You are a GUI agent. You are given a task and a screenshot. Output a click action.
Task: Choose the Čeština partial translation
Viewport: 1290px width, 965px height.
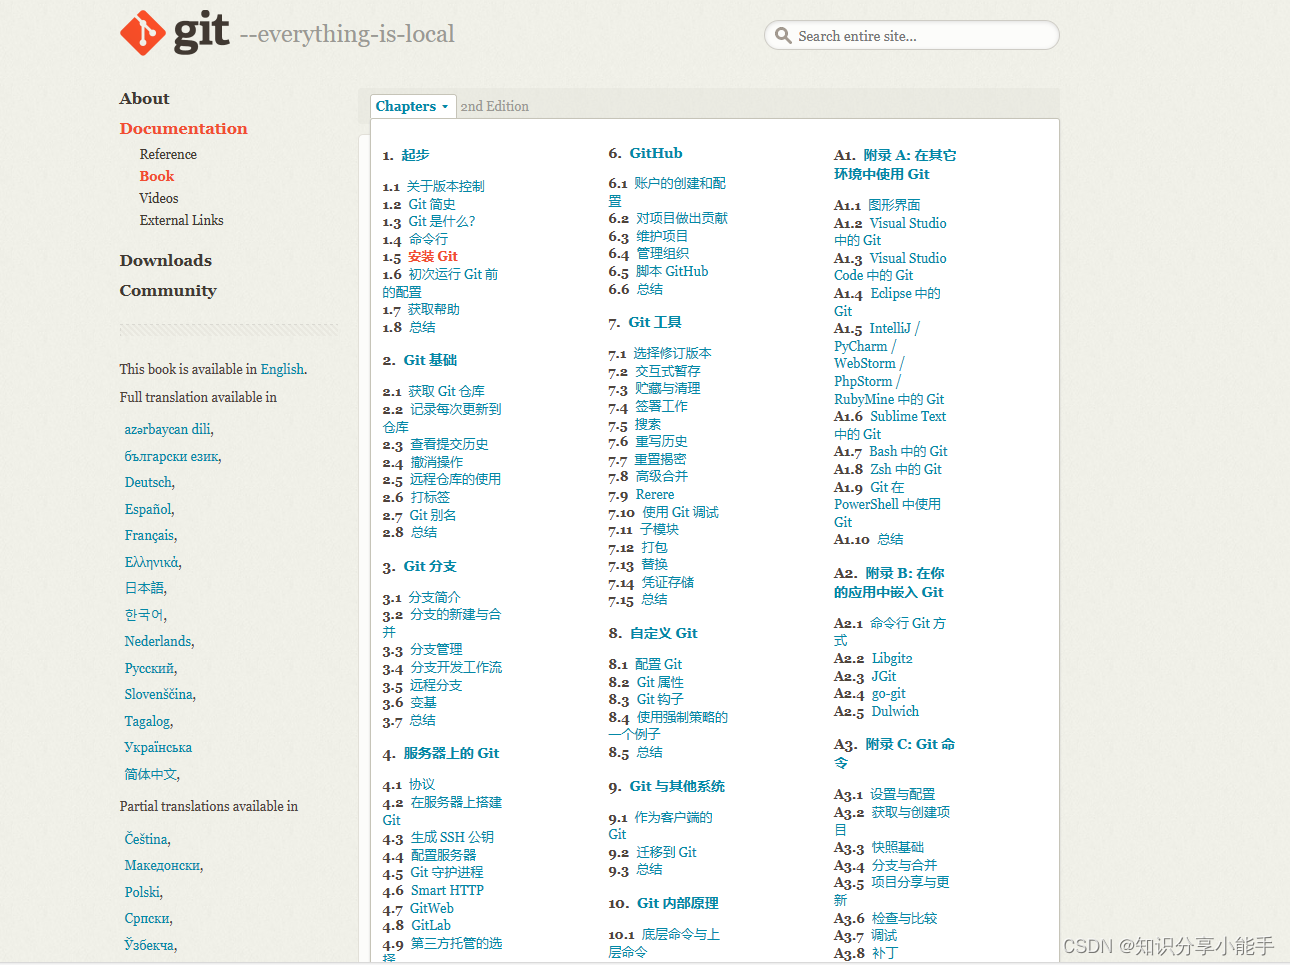pyautogui.click(x=146, y=839)
